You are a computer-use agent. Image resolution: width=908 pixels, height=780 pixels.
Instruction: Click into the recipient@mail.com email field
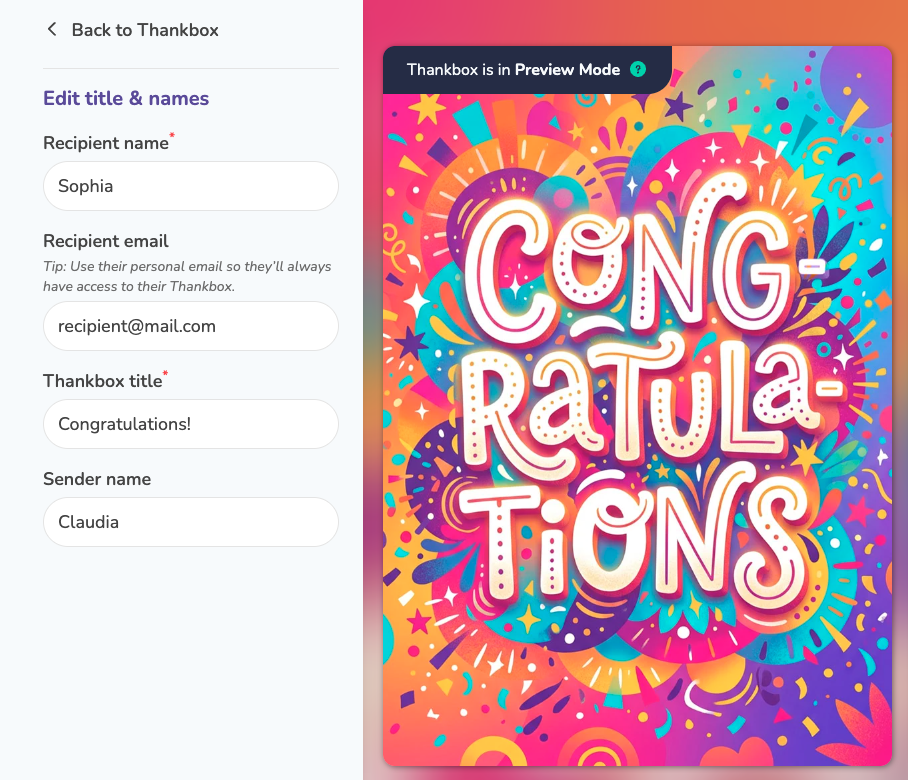coord(191,326)
